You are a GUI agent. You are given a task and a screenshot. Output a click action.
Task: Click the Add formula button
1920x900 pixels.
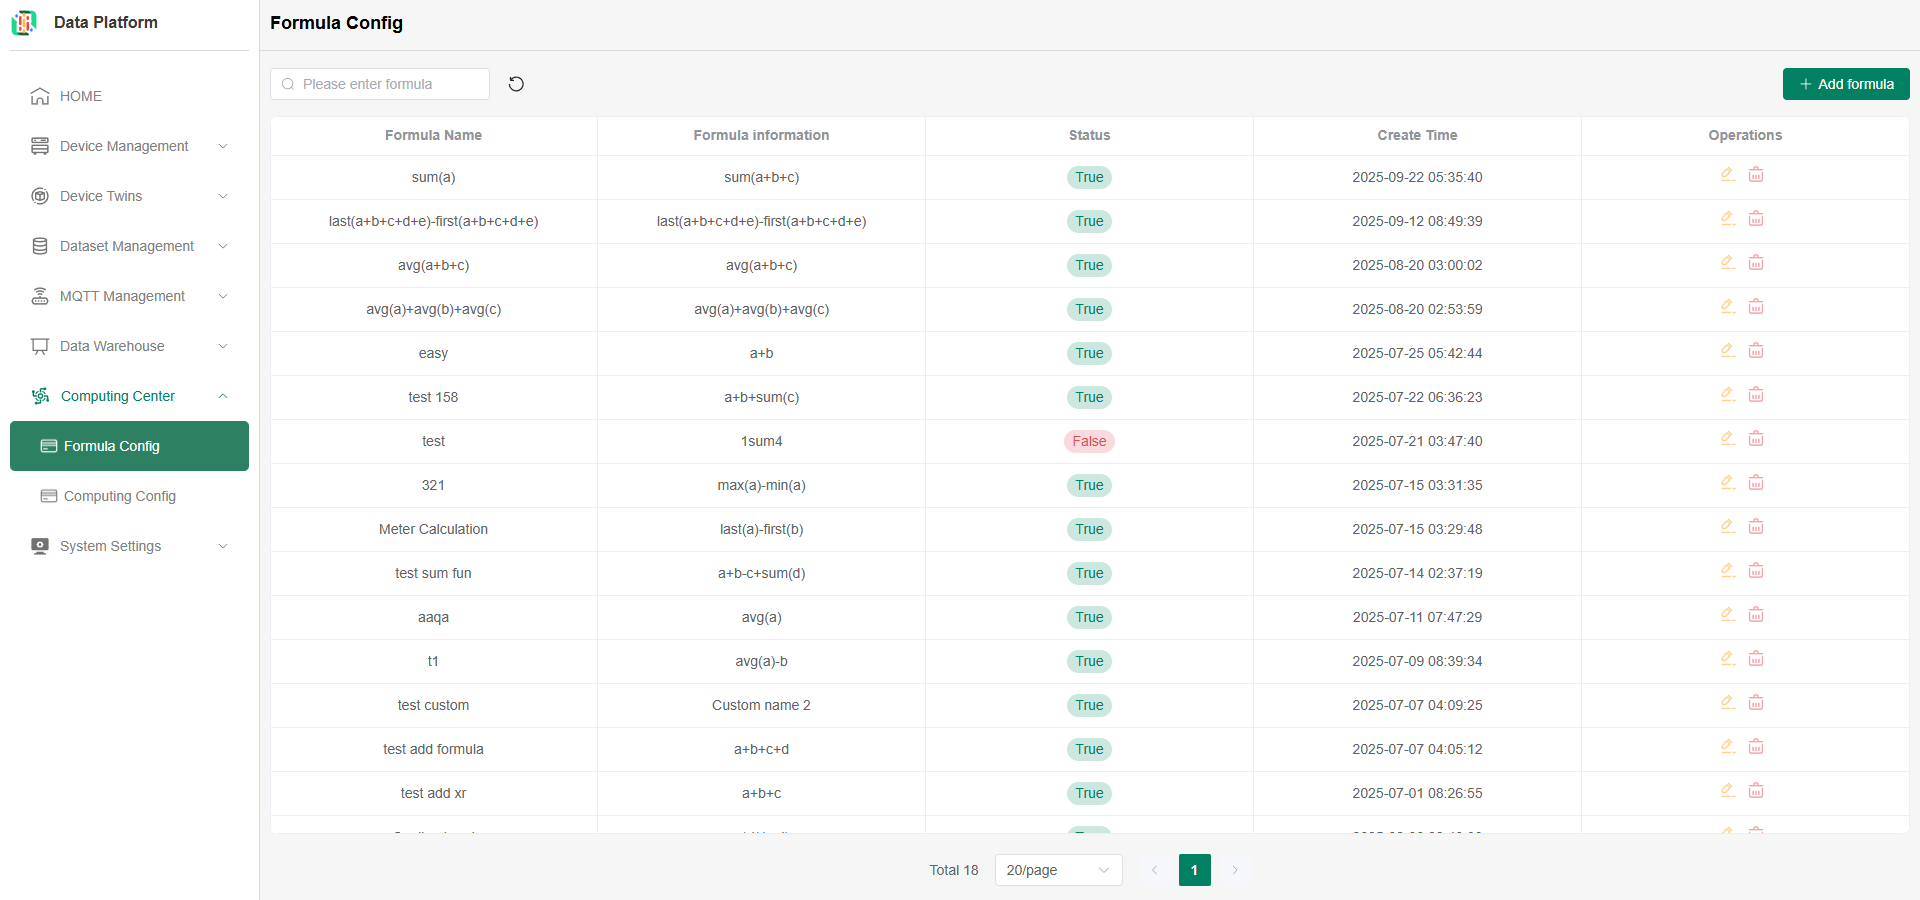[x=1845, y=84]
